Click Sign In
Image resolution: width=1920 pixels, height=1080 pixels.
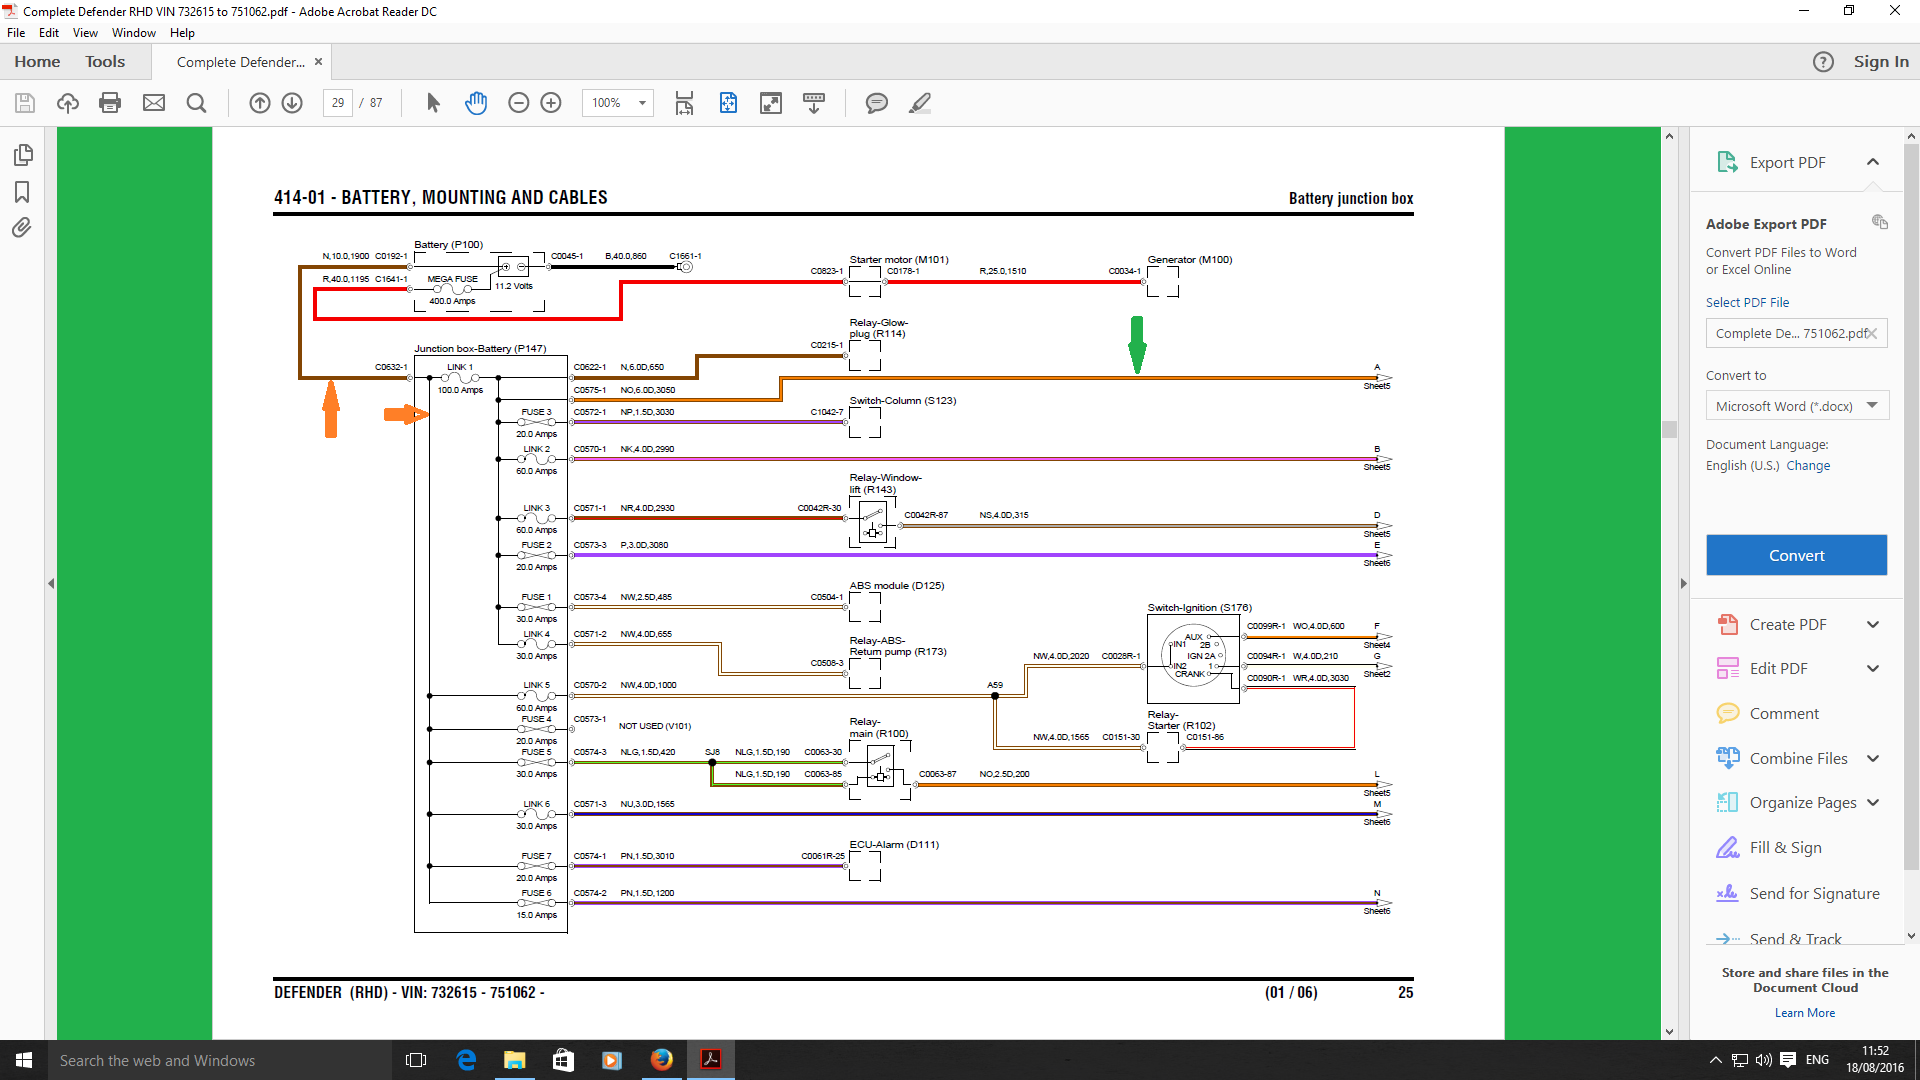1881,62
